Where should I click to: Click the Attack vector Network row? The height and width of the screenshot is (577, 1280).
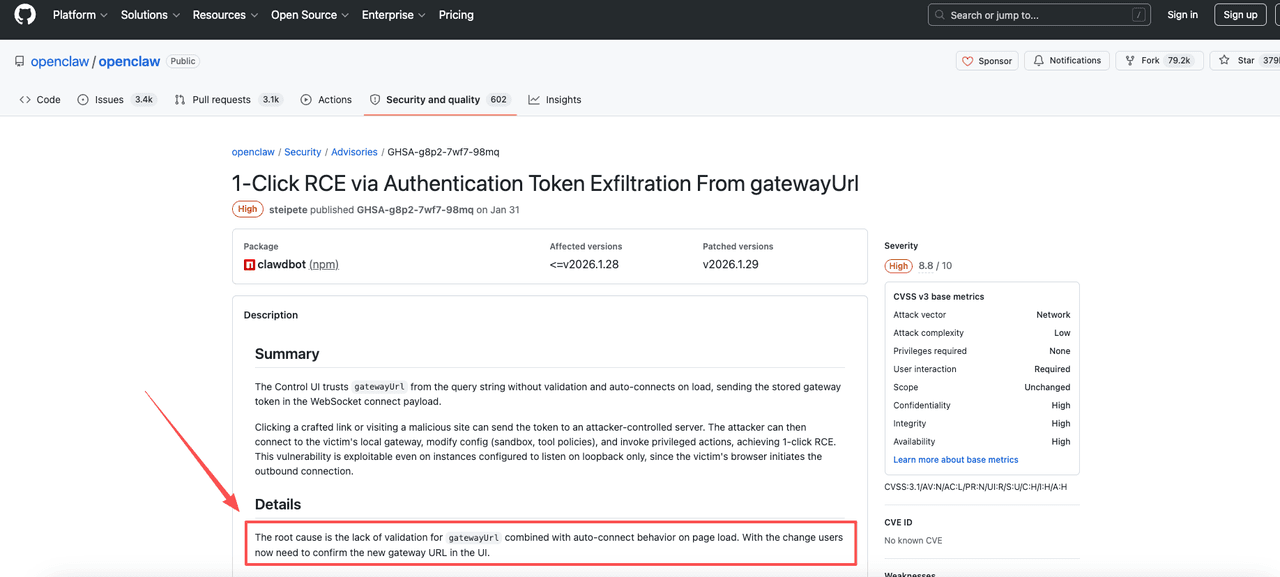click(x=982, y=315)
